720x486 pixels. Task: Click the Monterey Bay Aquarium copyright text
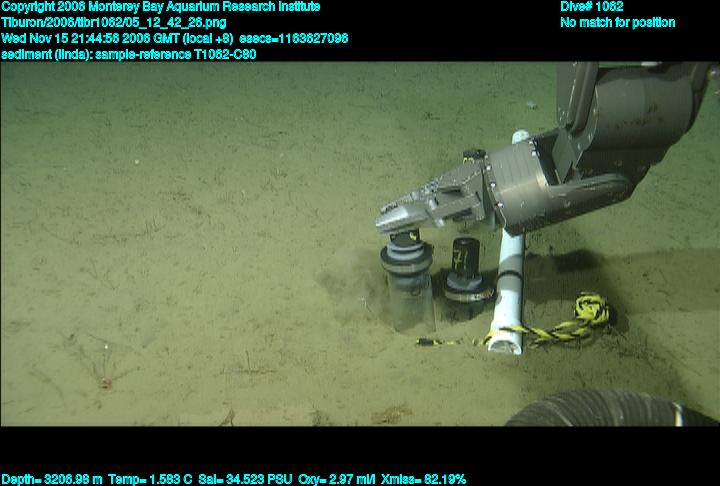[x=173, y=7]
